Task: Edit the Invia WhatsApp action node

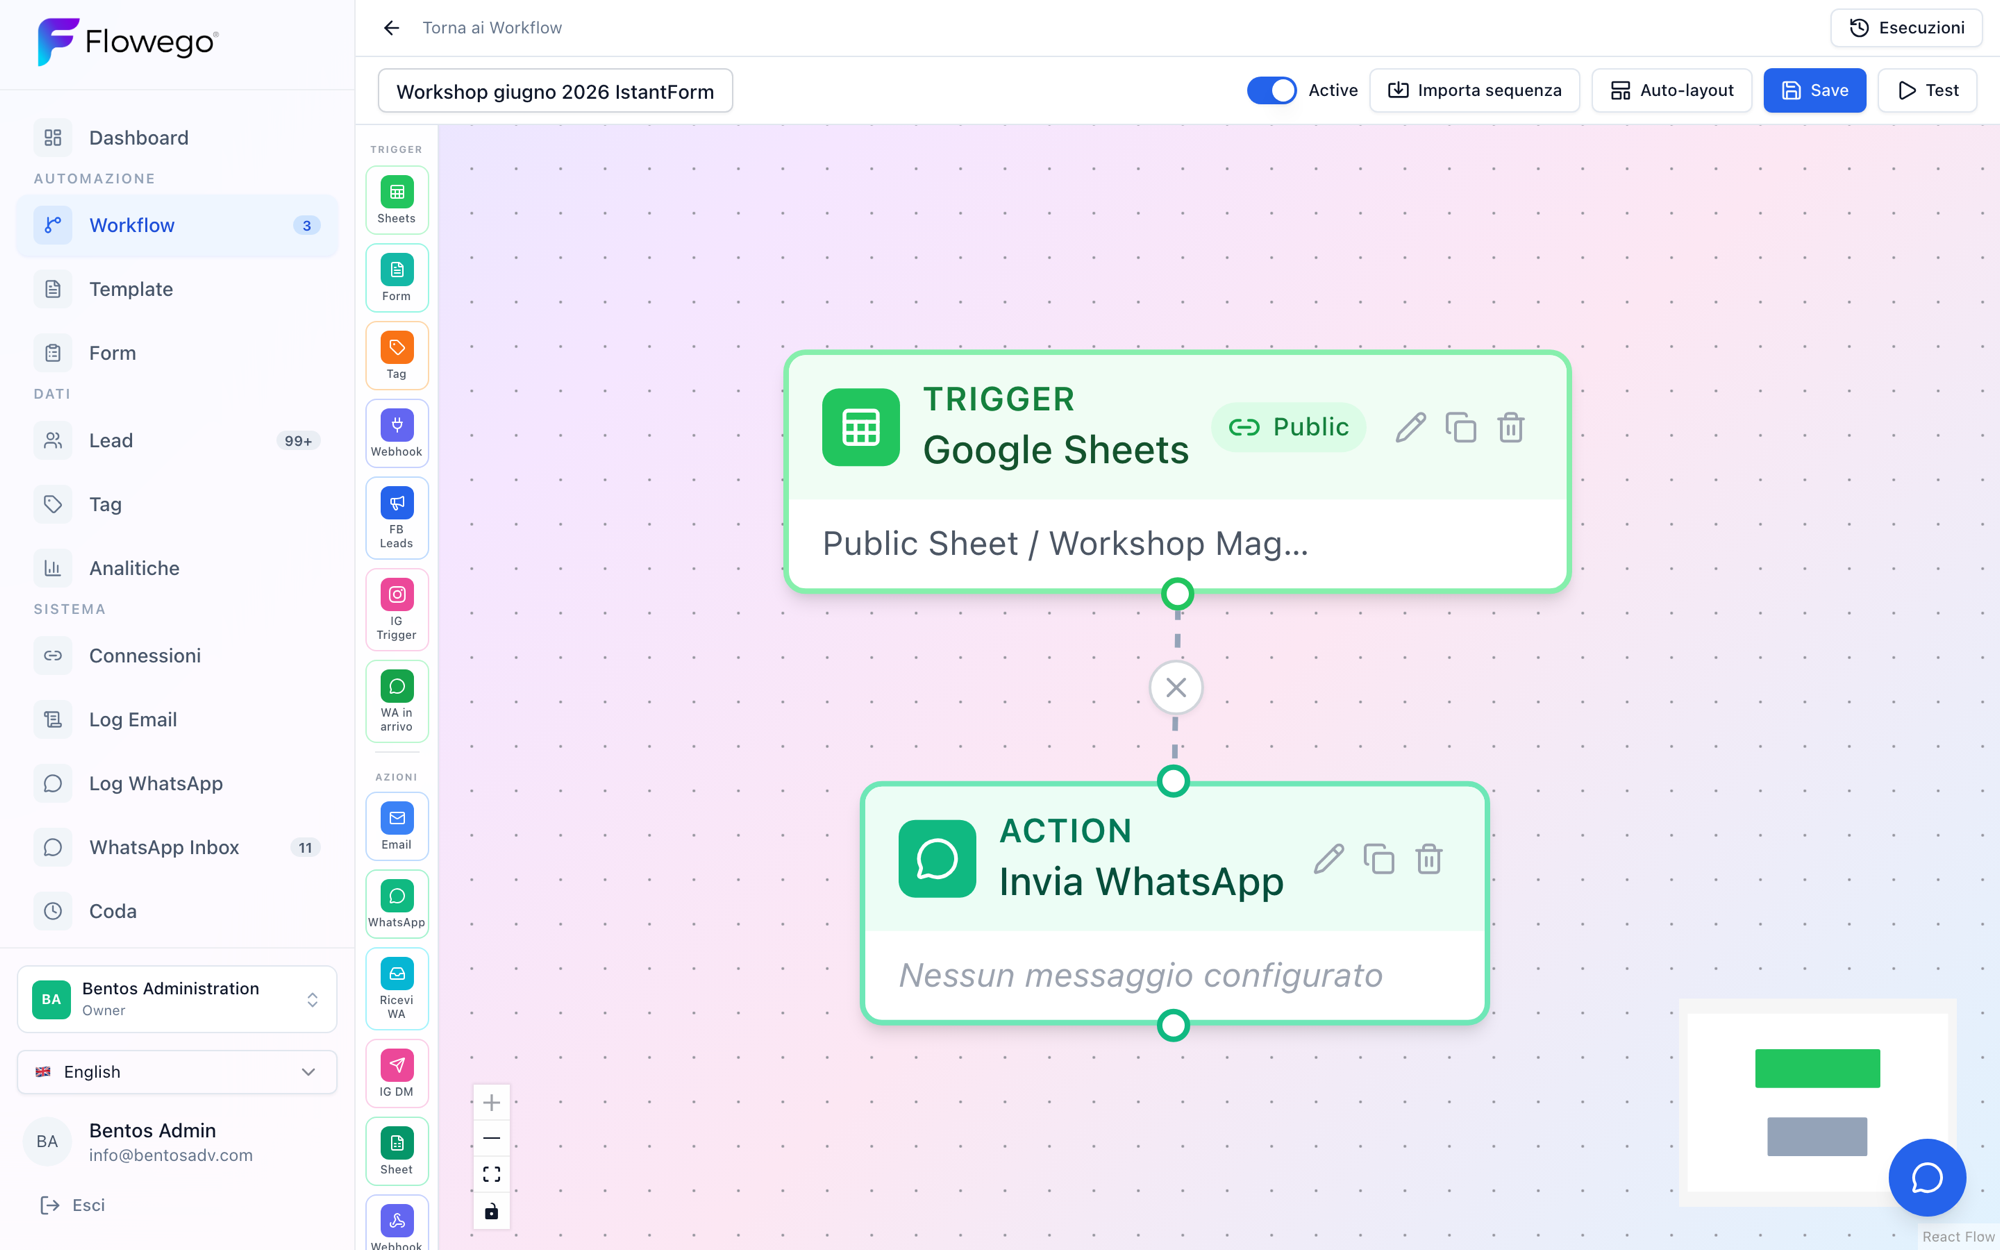Action: click(x=1329, y=859)
